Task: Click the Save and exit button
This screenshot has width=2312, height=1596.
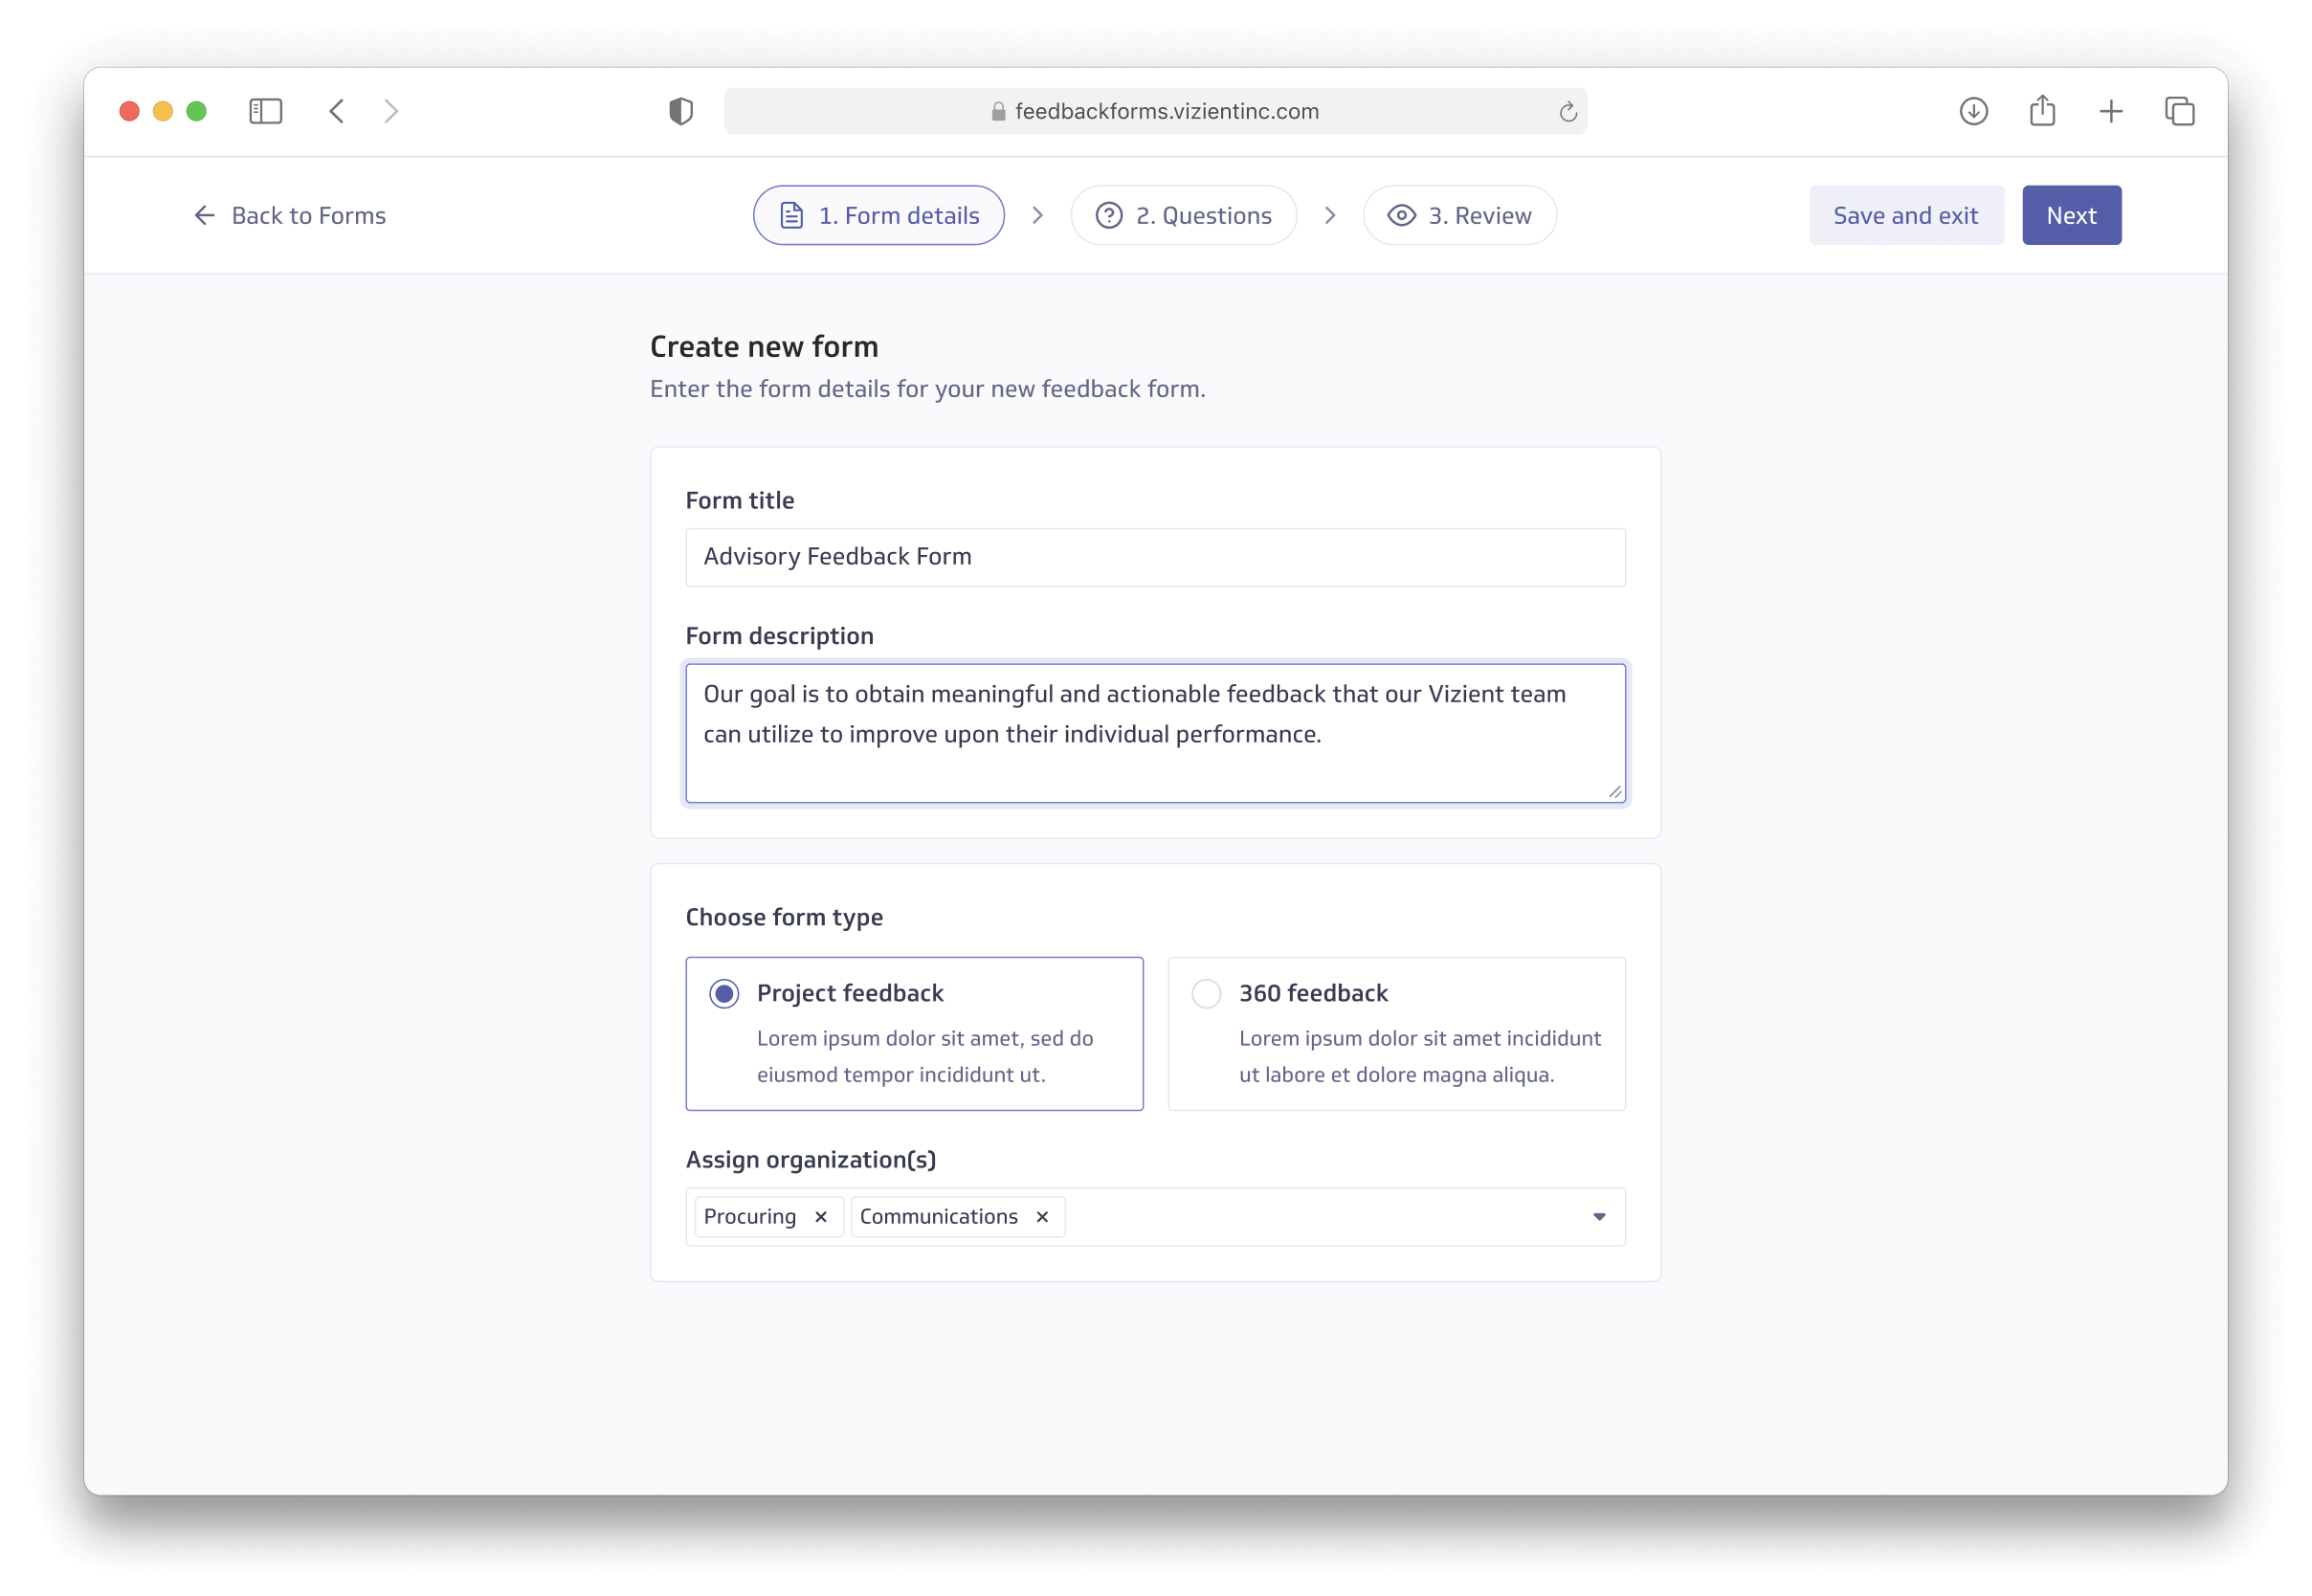Action: click(x=1905, y=215)
